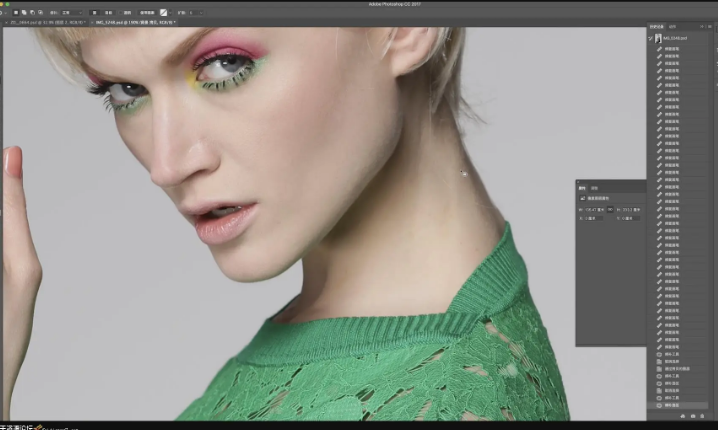Toggle the link width and height icon
The image size is (718, 430).
(610, 209)
